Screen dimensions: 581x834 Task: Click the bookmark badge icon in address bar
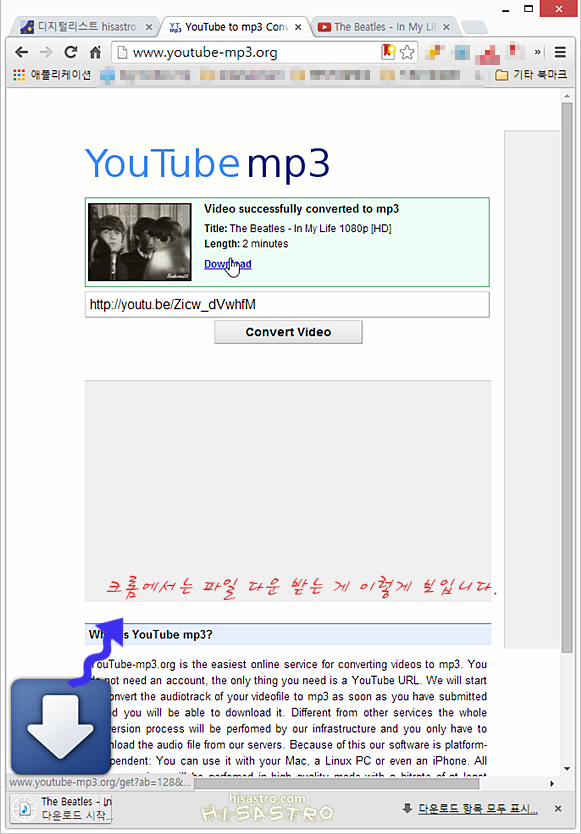(389, 52)
